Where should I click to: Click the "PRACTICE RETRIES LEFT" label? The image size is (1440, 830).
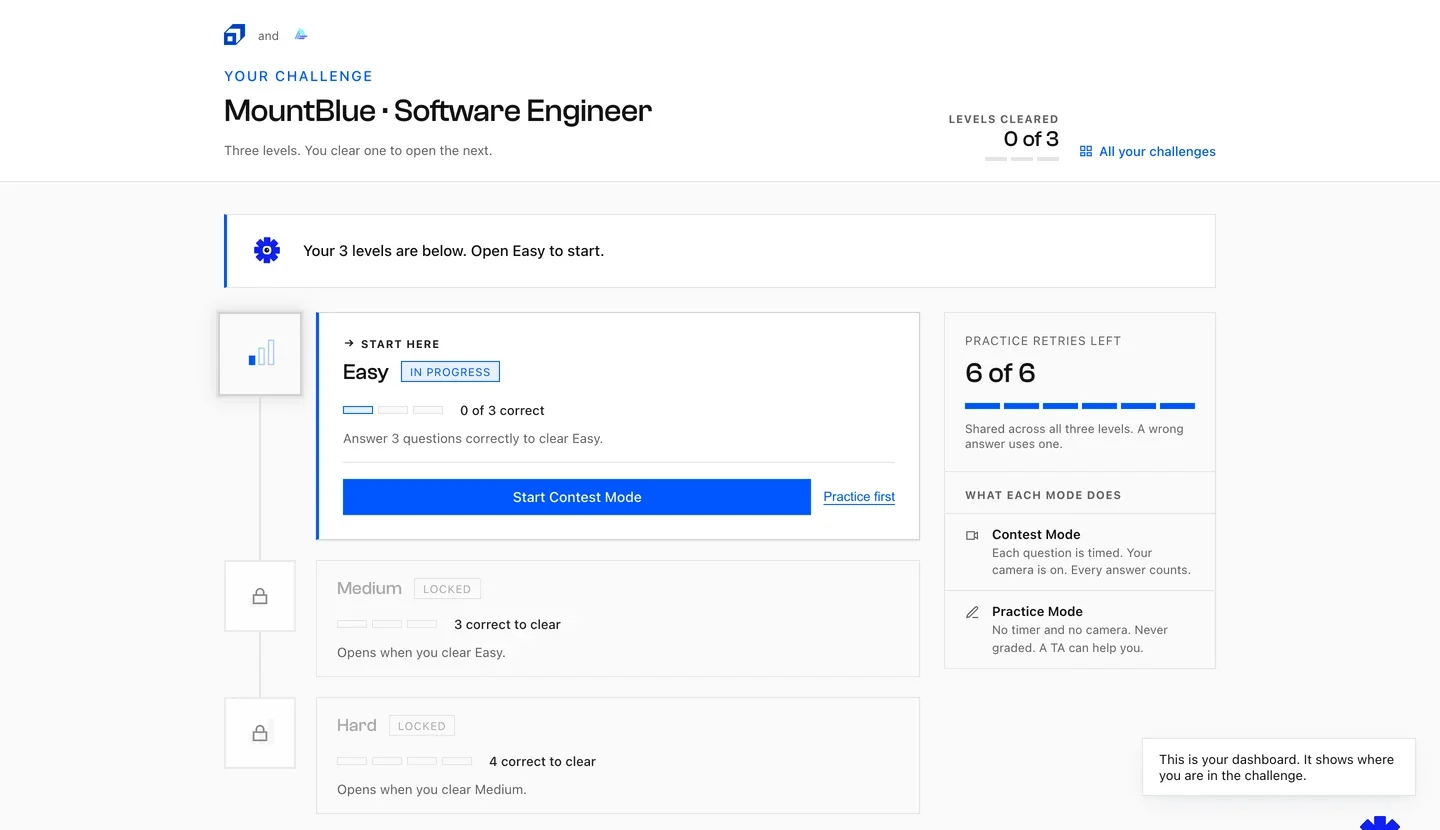point(1043,341)
